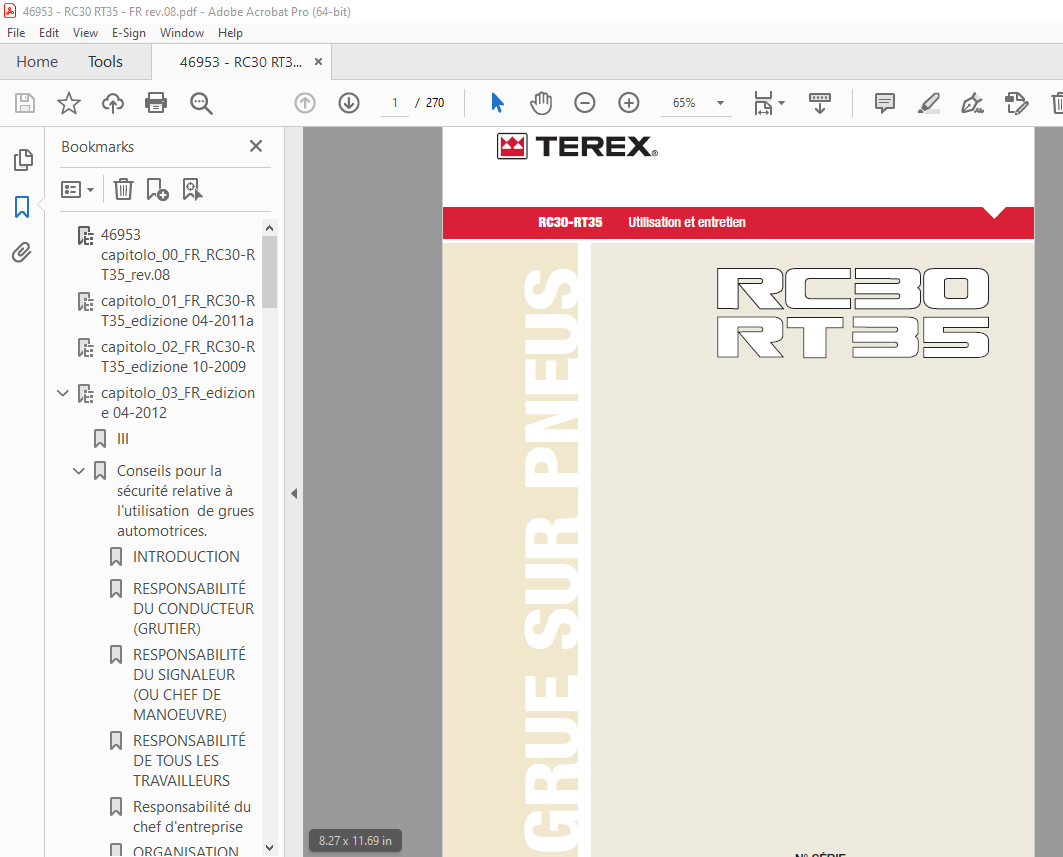Collapse the navigation pane arrow
Screen dimensions: 1063x857
[x=294, y=493]
